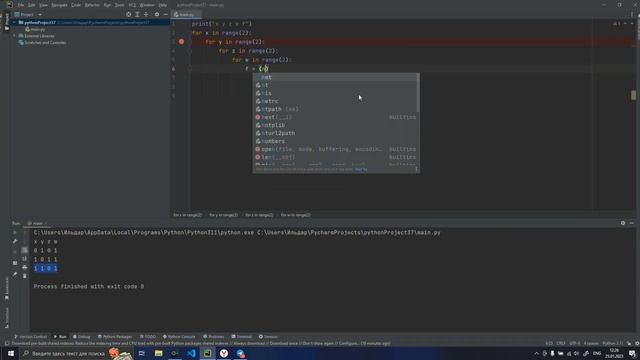Click the Project side tool window button

[6, 22]
